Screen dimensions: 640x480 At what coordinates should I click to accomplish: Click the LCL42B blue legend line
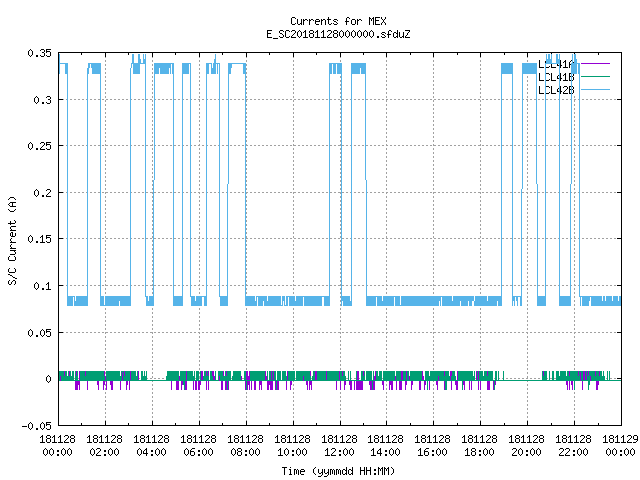click(x=595, y=89)
